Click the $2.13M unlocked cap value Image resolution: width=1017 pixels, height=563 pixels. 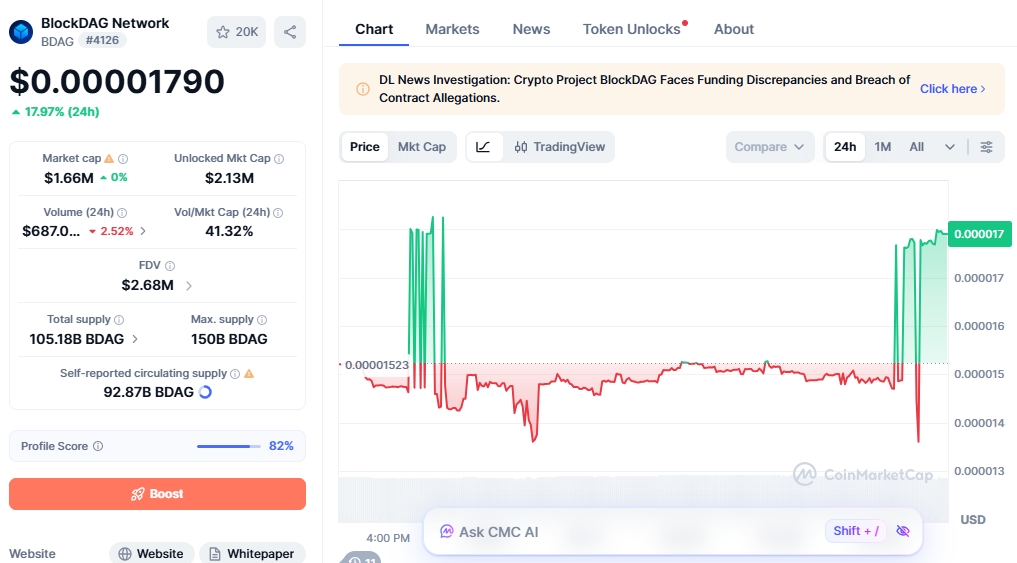pos(229,178)
